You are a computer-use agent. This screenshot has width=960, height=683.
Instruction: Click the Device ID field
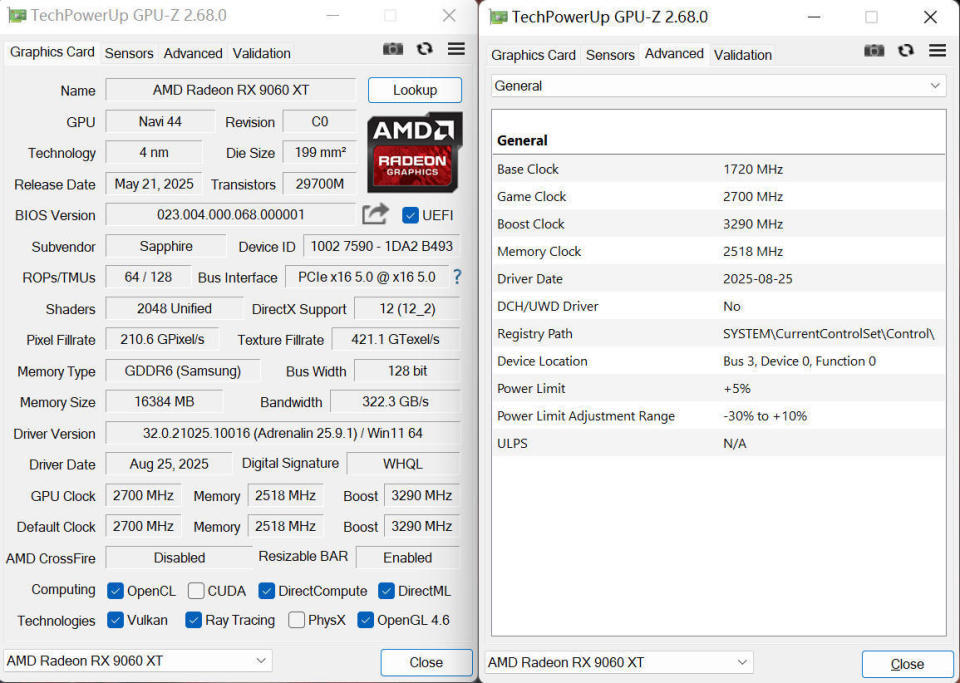pyautogui.click(x=381, y=246)
